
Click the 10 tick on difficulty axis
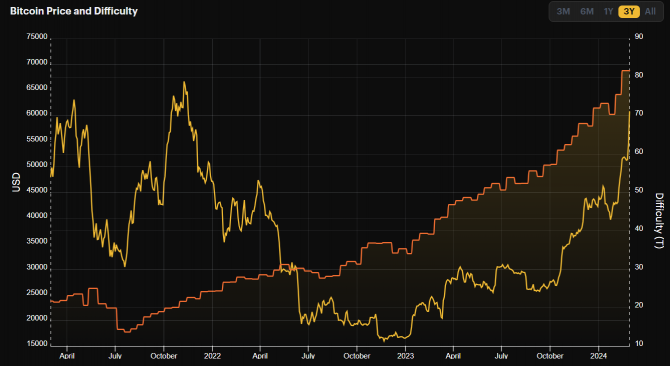point(639,344)
